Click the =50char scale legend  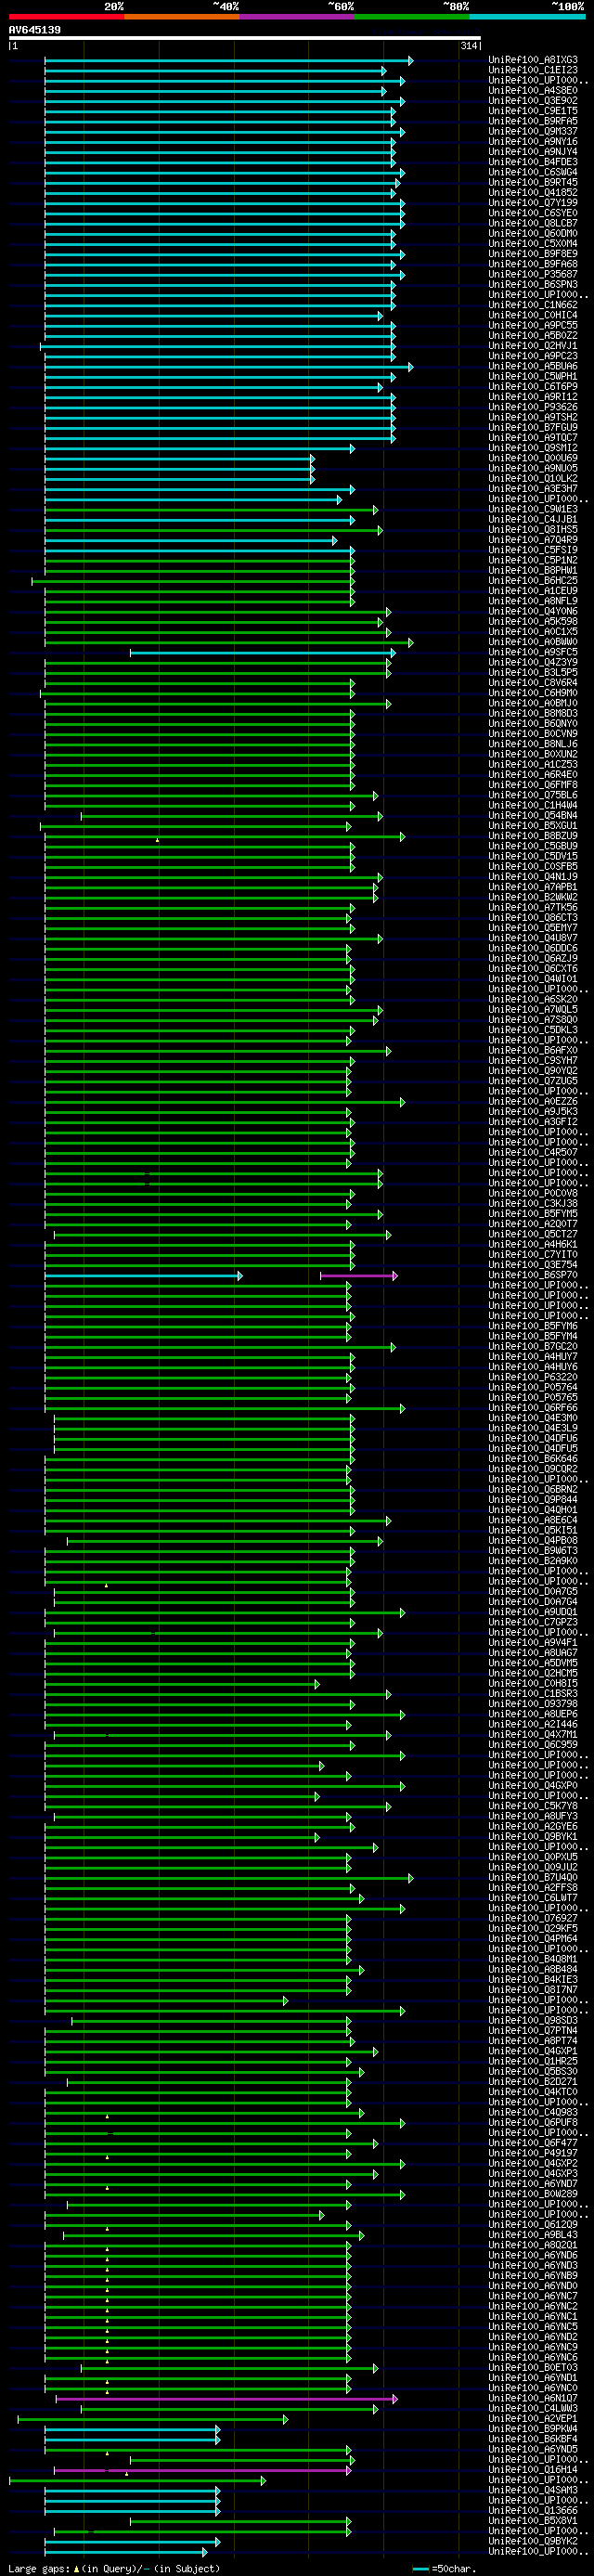445,2569
